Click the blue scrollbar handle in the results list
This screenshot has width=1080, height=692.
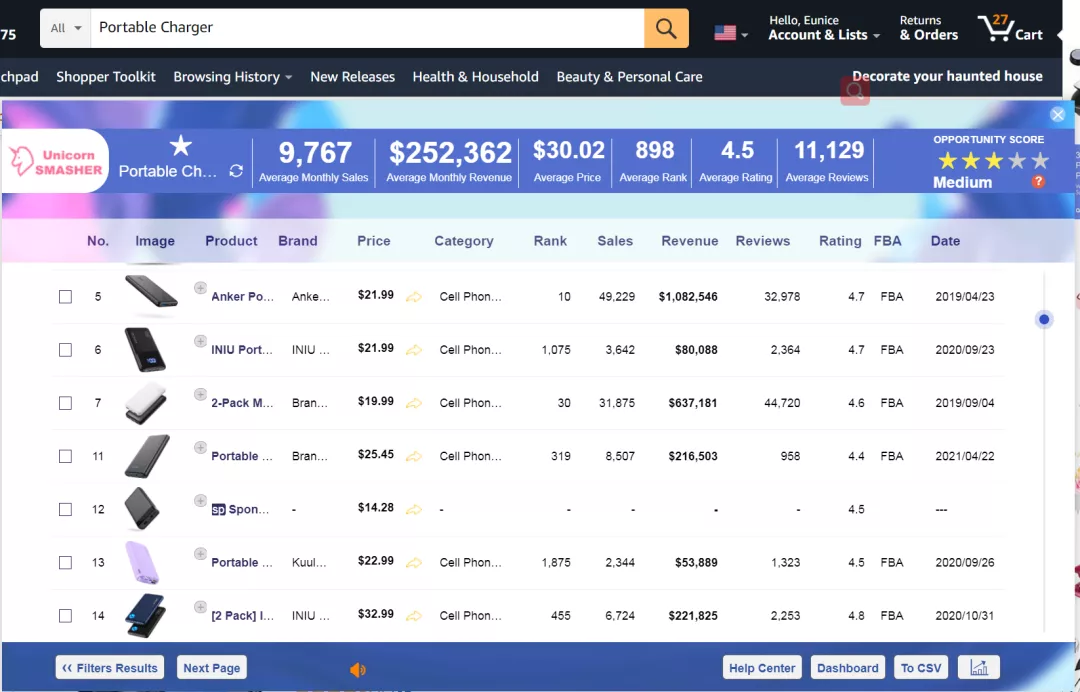point(1044,319)
